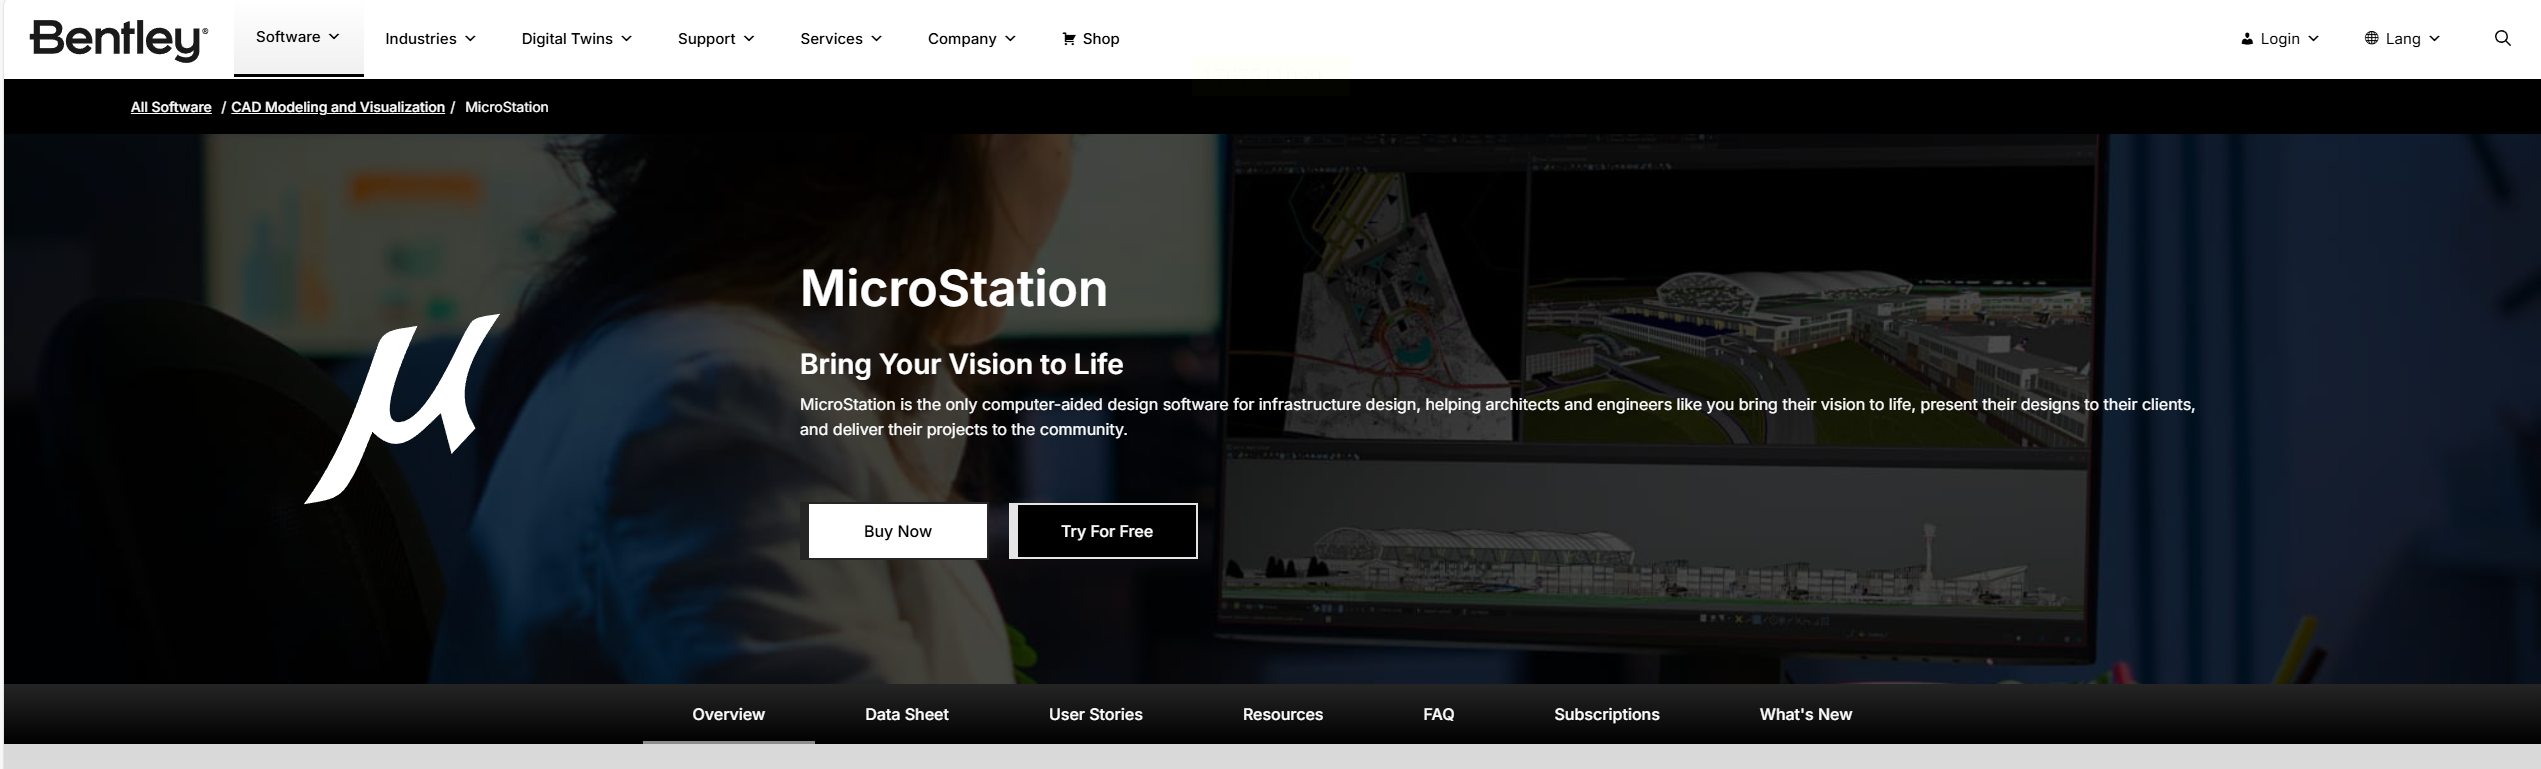Viewport: 2541px width, 769px height.
Task: Click the shopping cart icon
Action: coord(1069,39)
